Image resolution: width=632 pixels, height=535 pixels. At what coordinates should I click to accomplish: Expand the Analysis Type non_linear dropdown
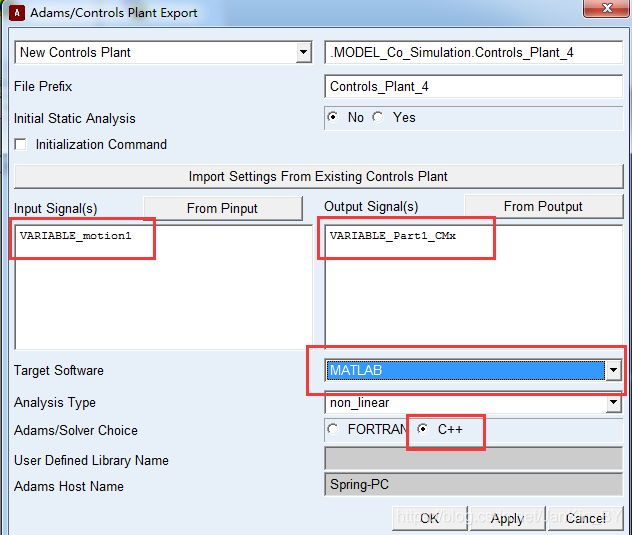pos(612,403)
